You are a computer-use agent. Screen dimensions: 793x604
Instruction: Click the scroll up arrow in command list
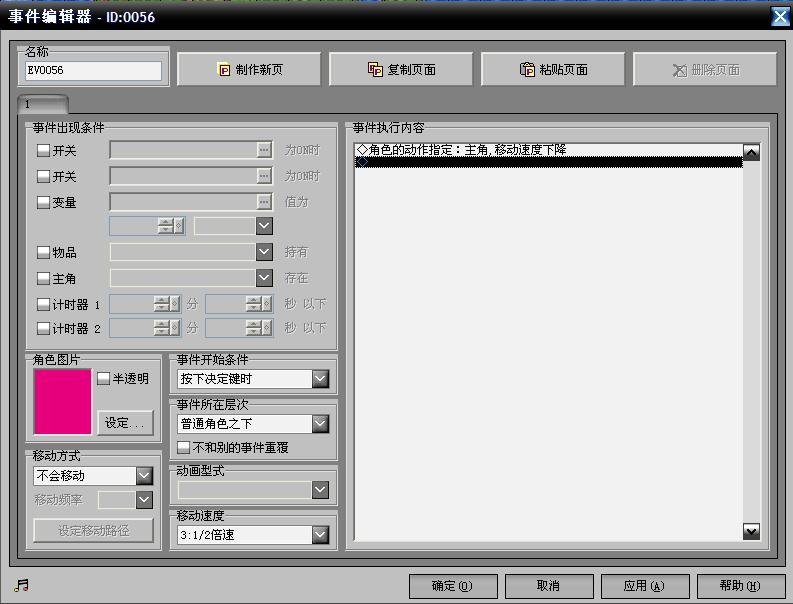[x=751, y=152]
